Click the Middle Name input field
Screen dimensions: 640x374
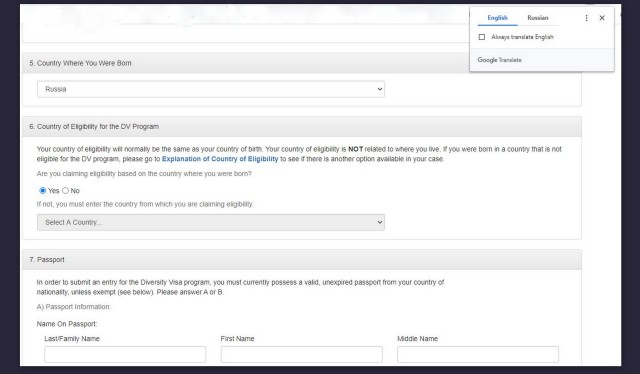point(478,354)
